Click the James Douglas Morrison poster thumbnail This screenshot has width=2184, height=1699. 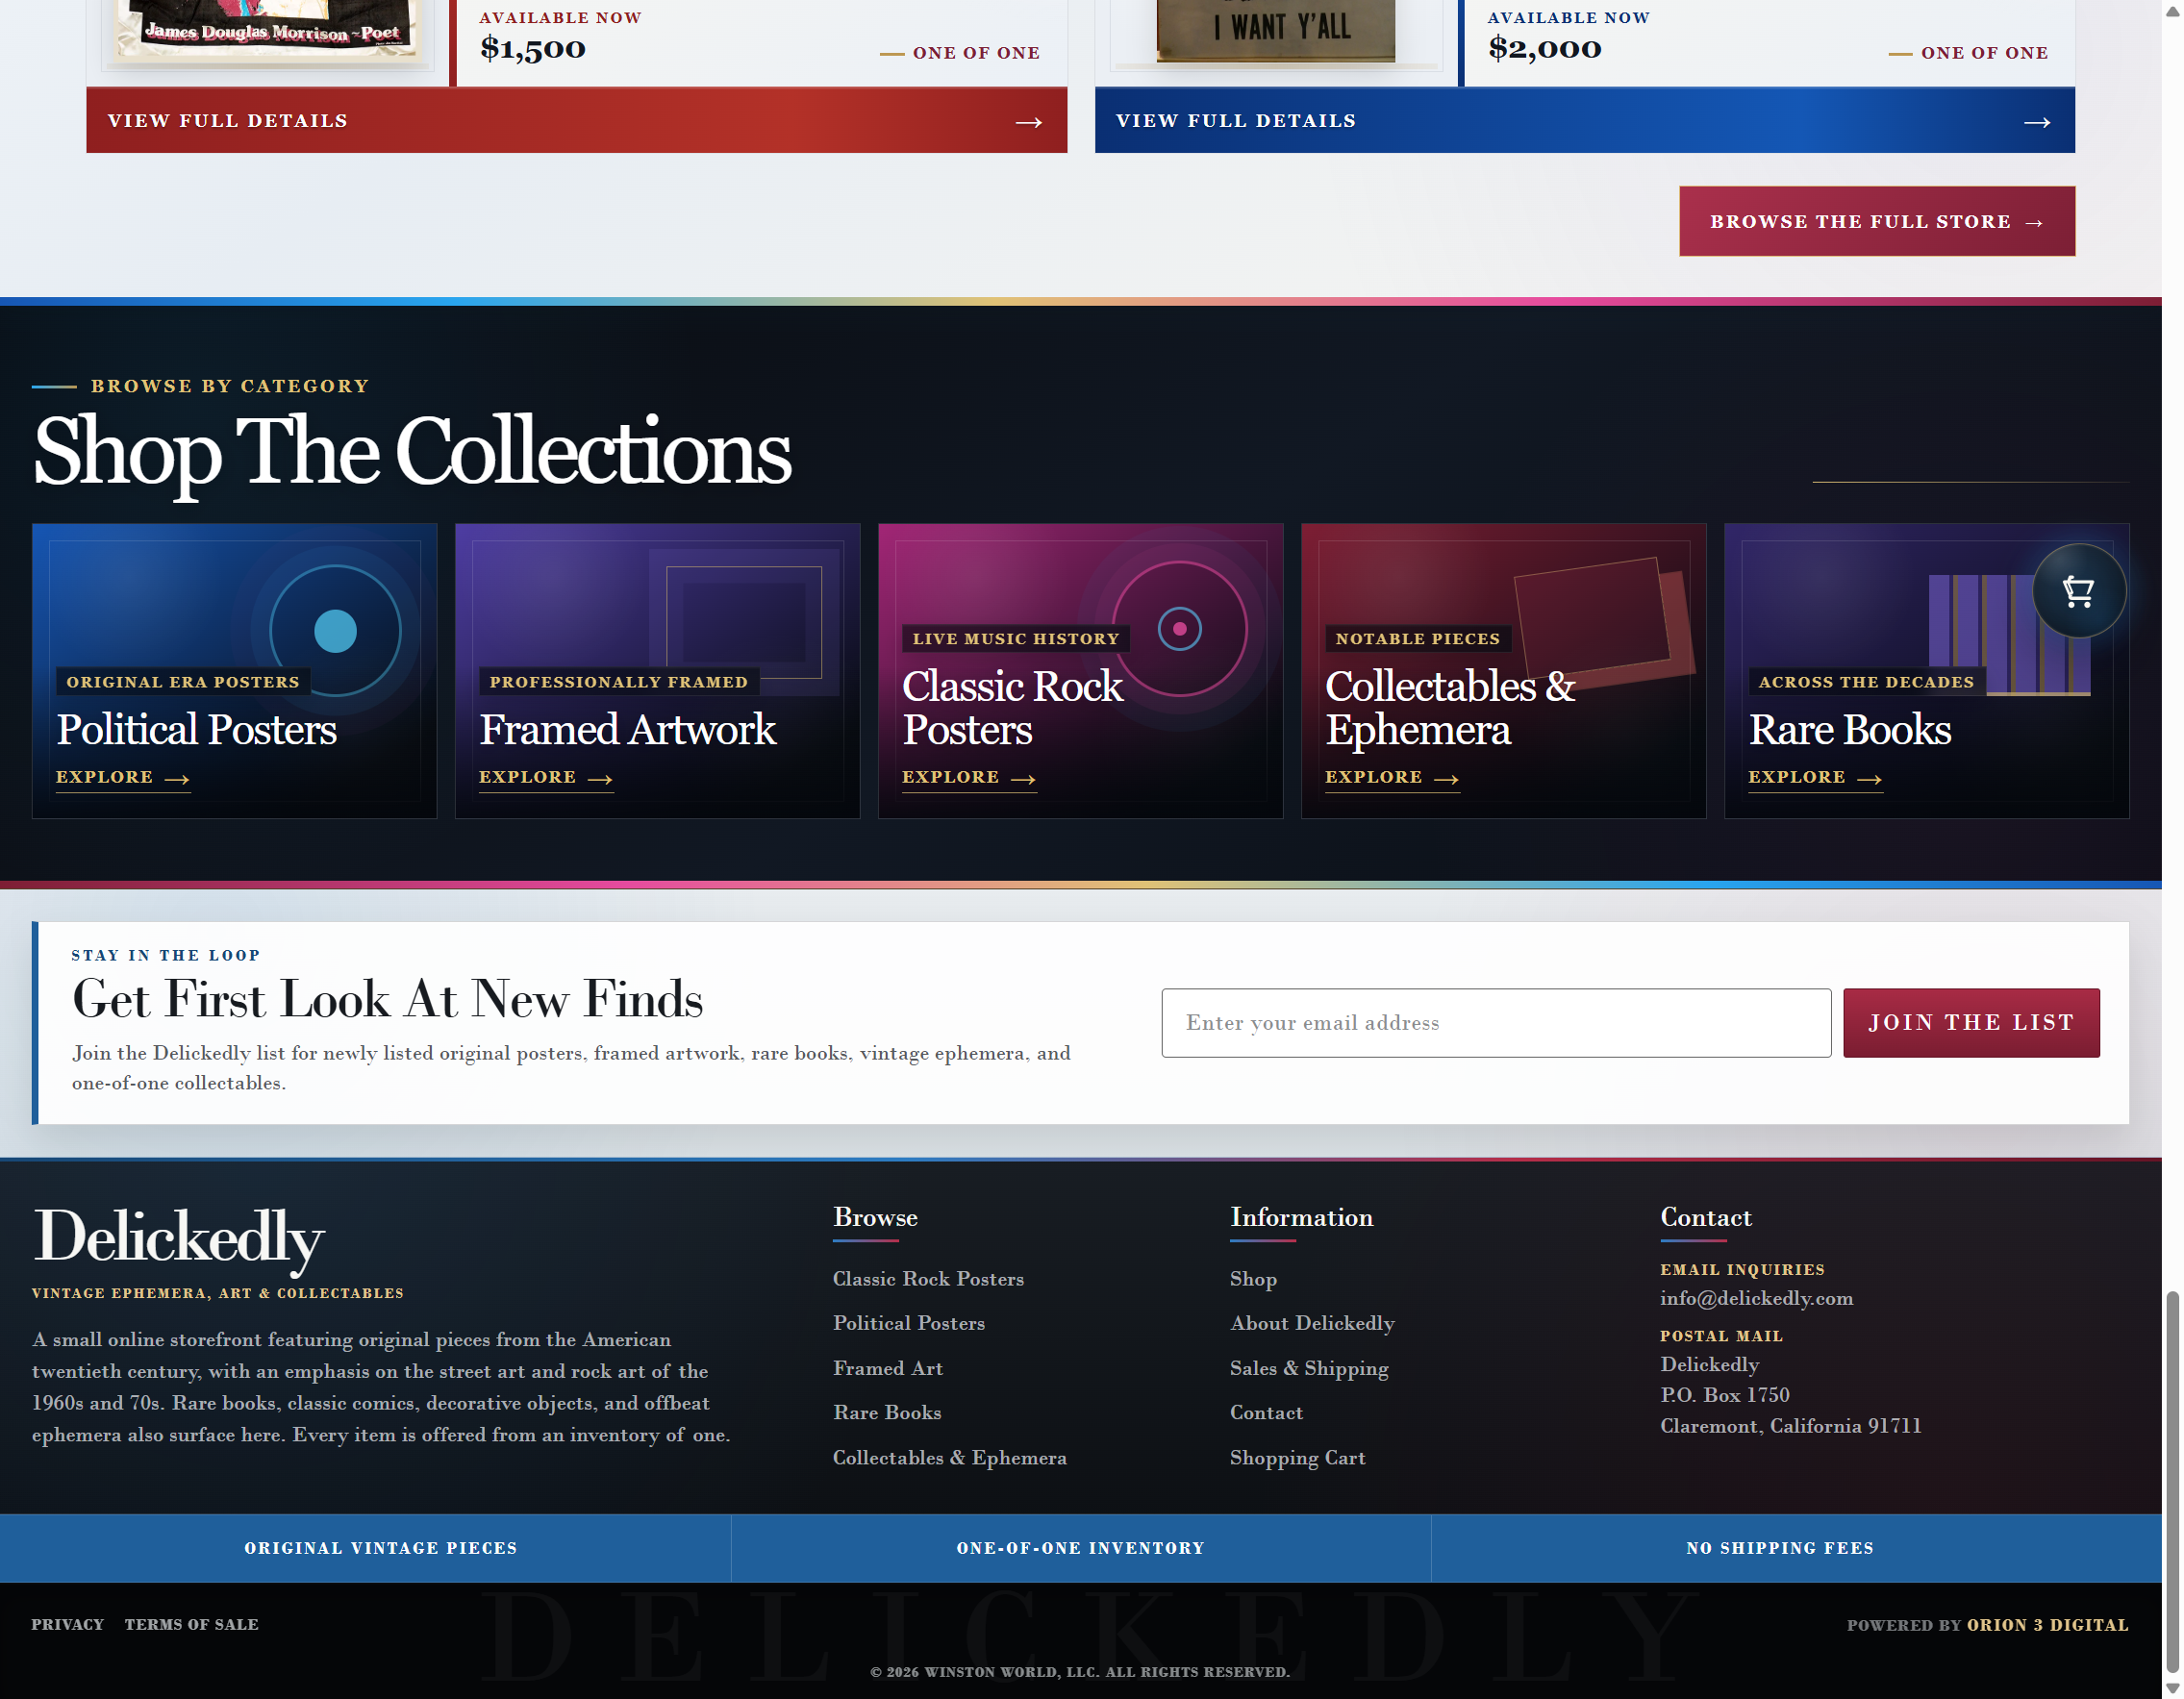268,31
